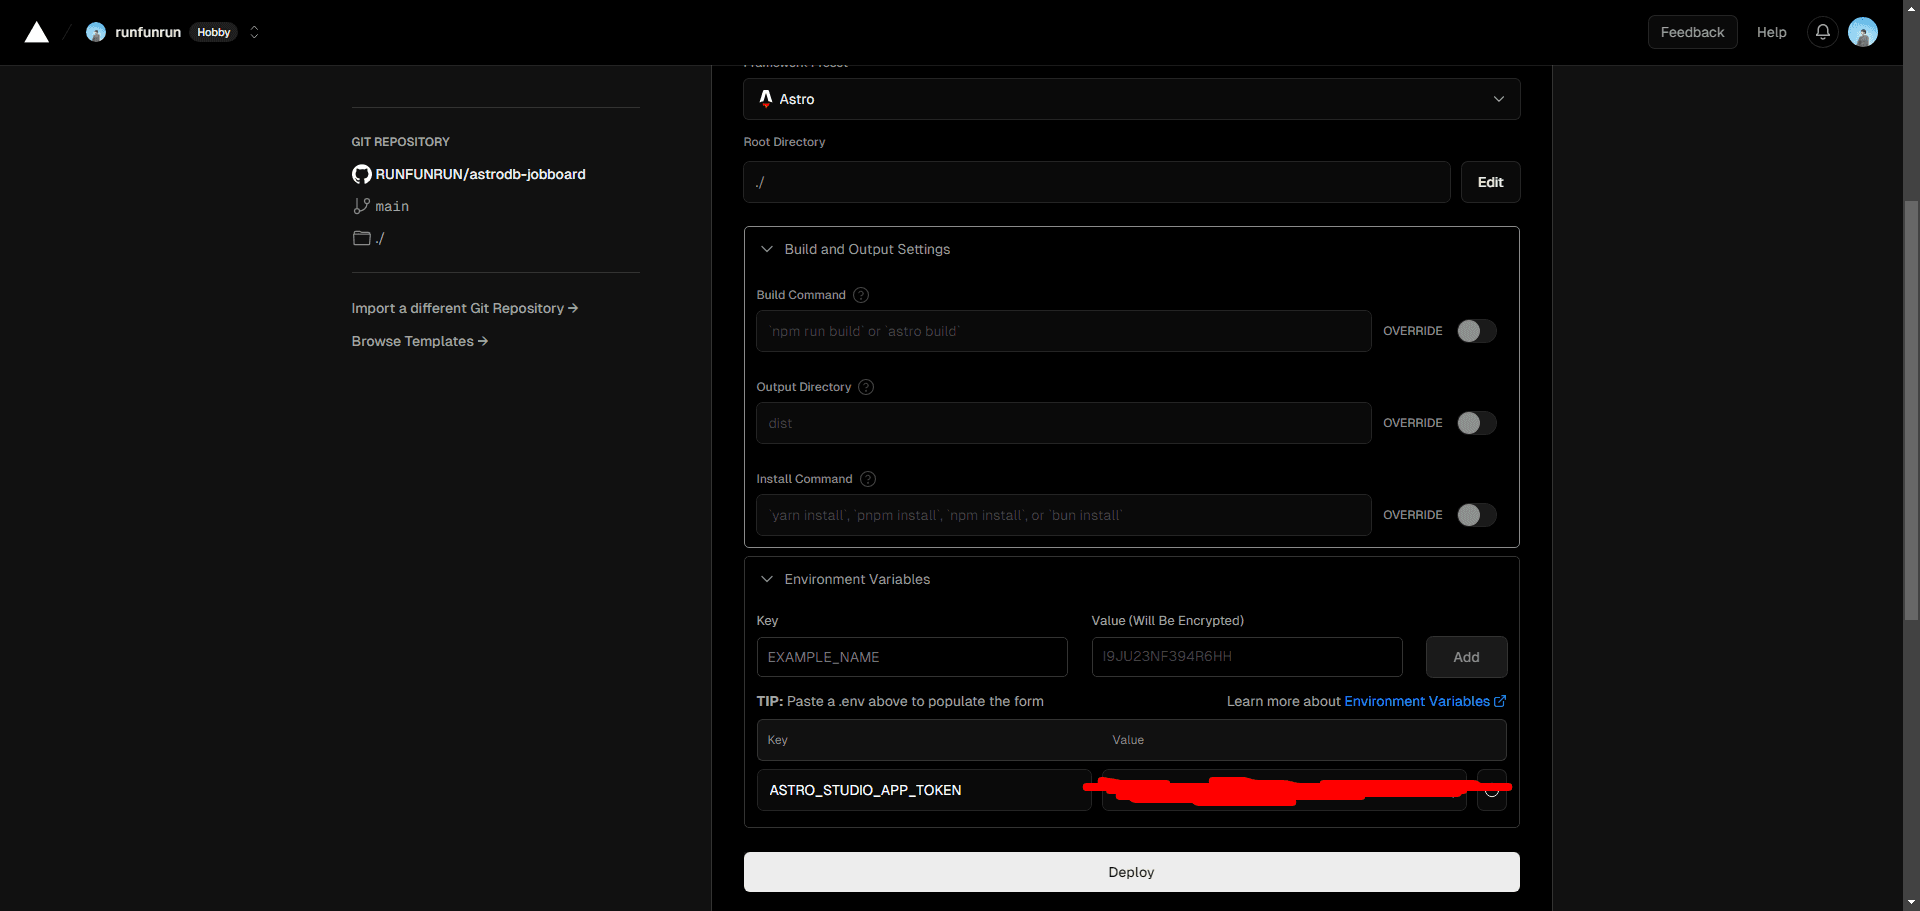Open the notifications bell
This screenshot has width=1920, height=911.
(1822, 32)
